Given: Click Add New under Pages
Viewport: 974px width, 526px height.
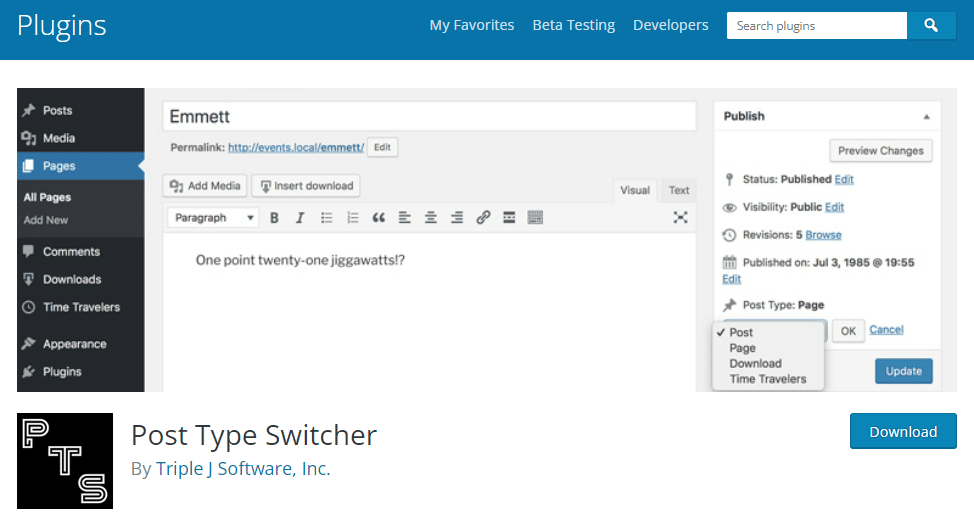Looking at the screenshot, I should 46,220.
